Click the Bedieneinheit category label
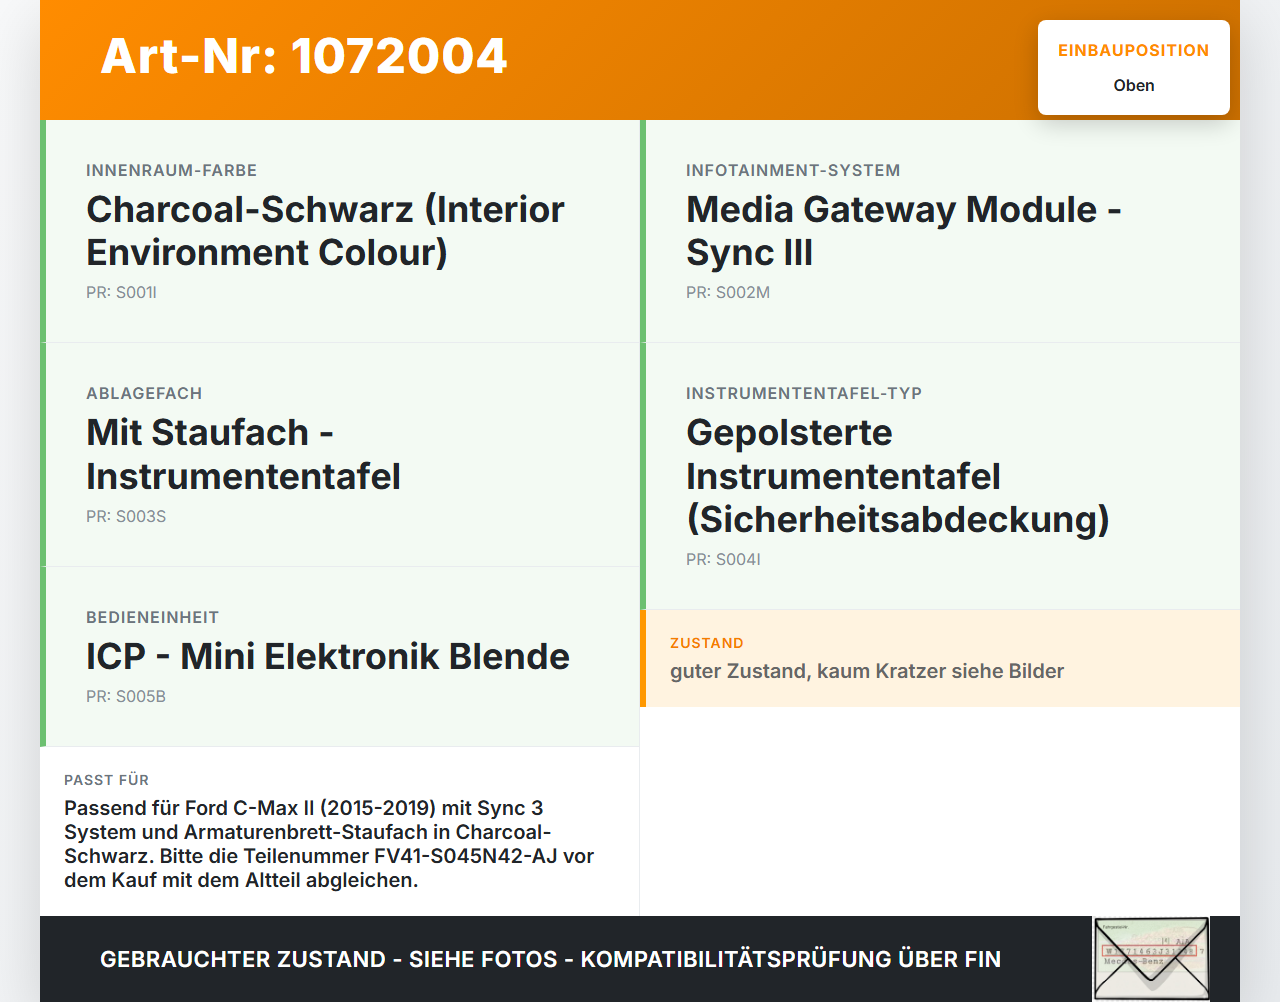Screen dimensions: 1280x1002 pyautogui.click(x=152, y=617)
